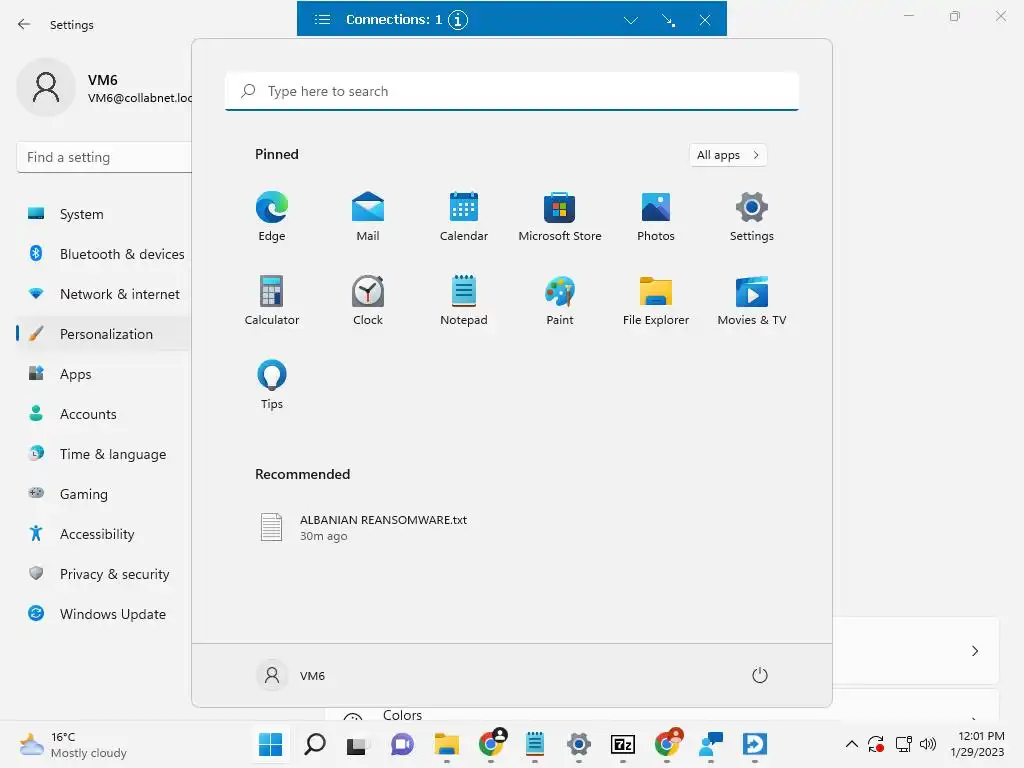Screen dimensions: 1024x768
Task: Open Notepad on the taskbar
Action: click(535, 744)
